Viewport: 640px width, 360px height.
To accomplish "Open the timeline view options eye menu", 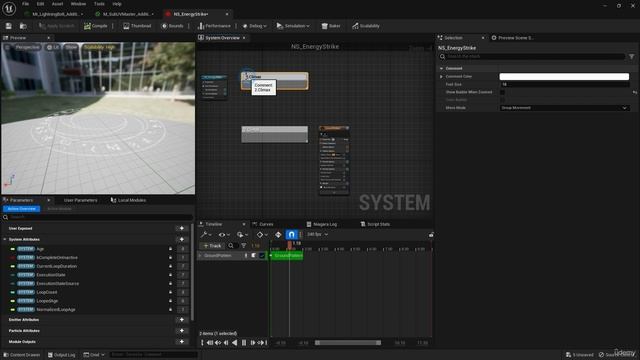I will tap(224, 234).
